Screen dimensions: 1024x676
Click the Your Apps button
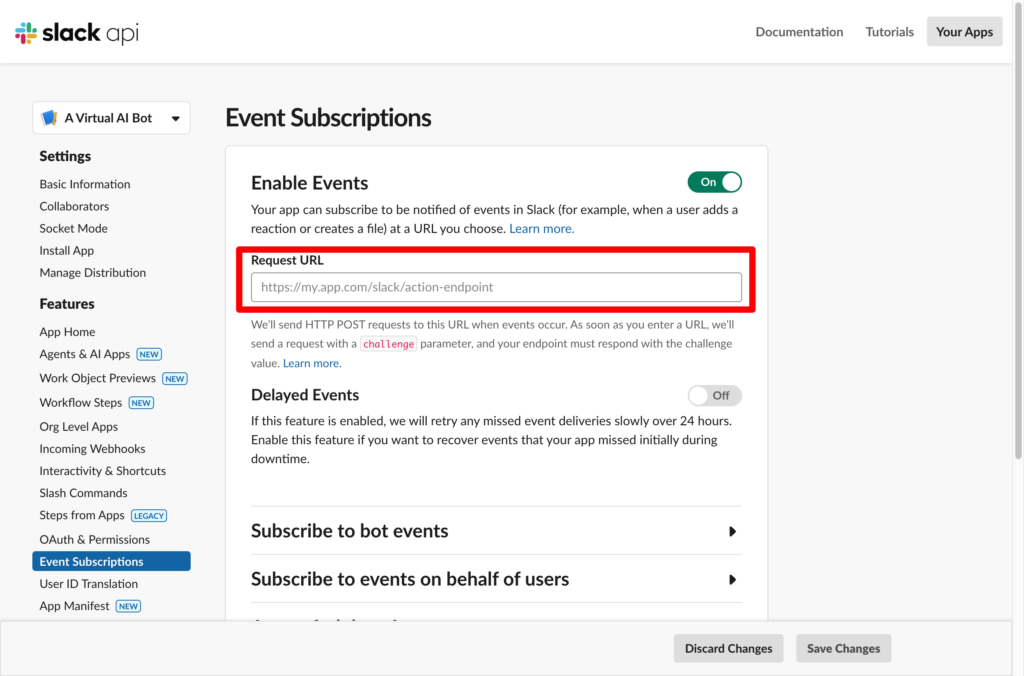[964, 32]
